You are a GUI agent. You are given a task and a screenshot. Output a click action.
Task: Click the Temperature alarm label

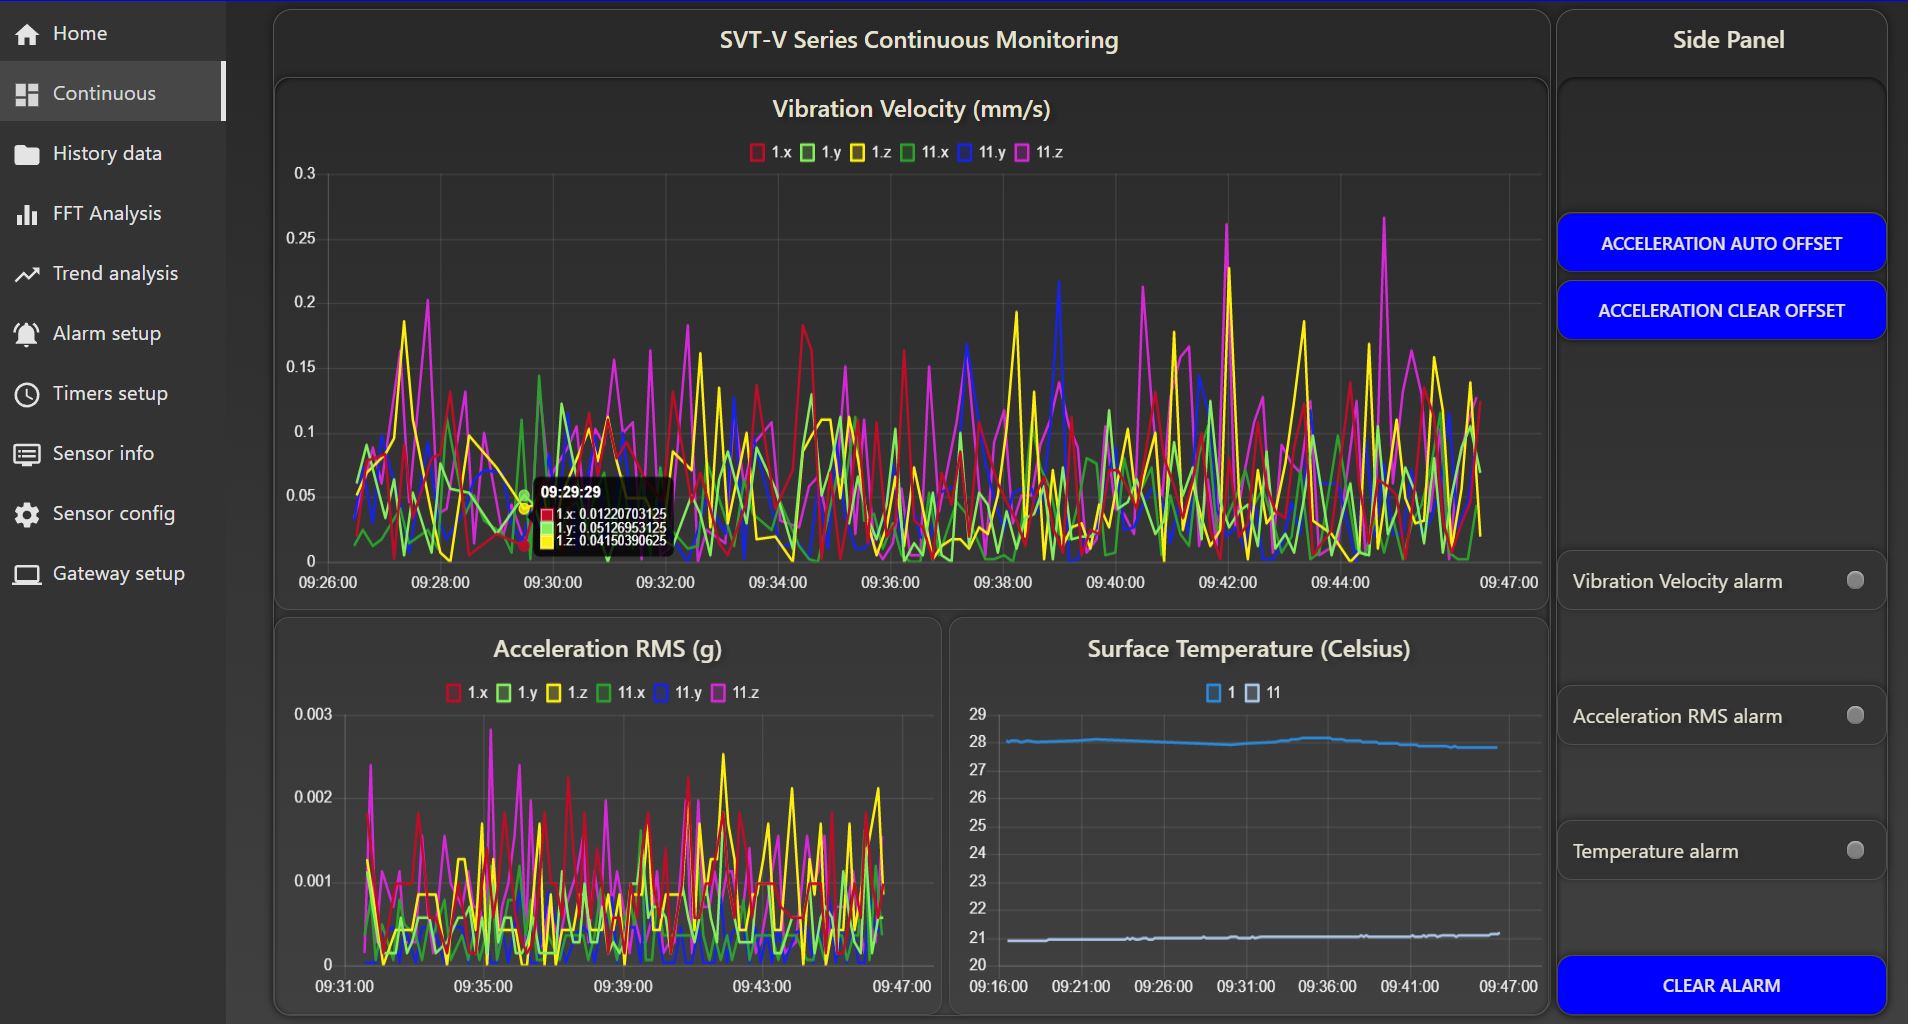1655,851
